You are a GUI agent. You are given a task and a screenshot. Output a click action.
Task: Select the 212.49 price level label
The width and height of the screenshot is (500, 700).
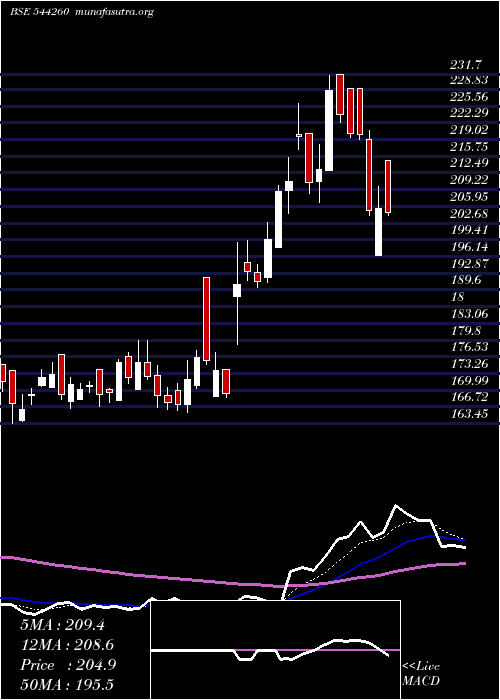(x=469, y=162)
